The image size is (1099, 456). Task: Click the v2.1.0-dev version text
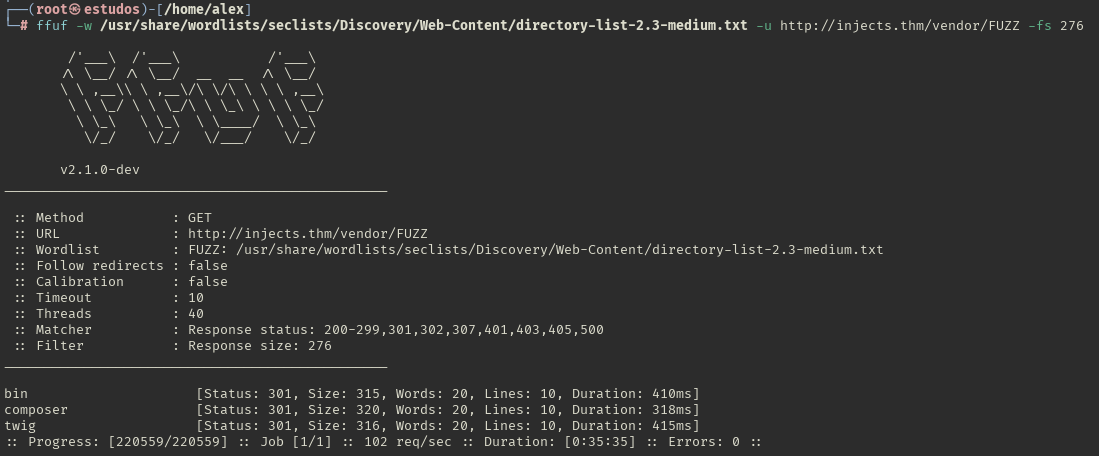(100, 170)
